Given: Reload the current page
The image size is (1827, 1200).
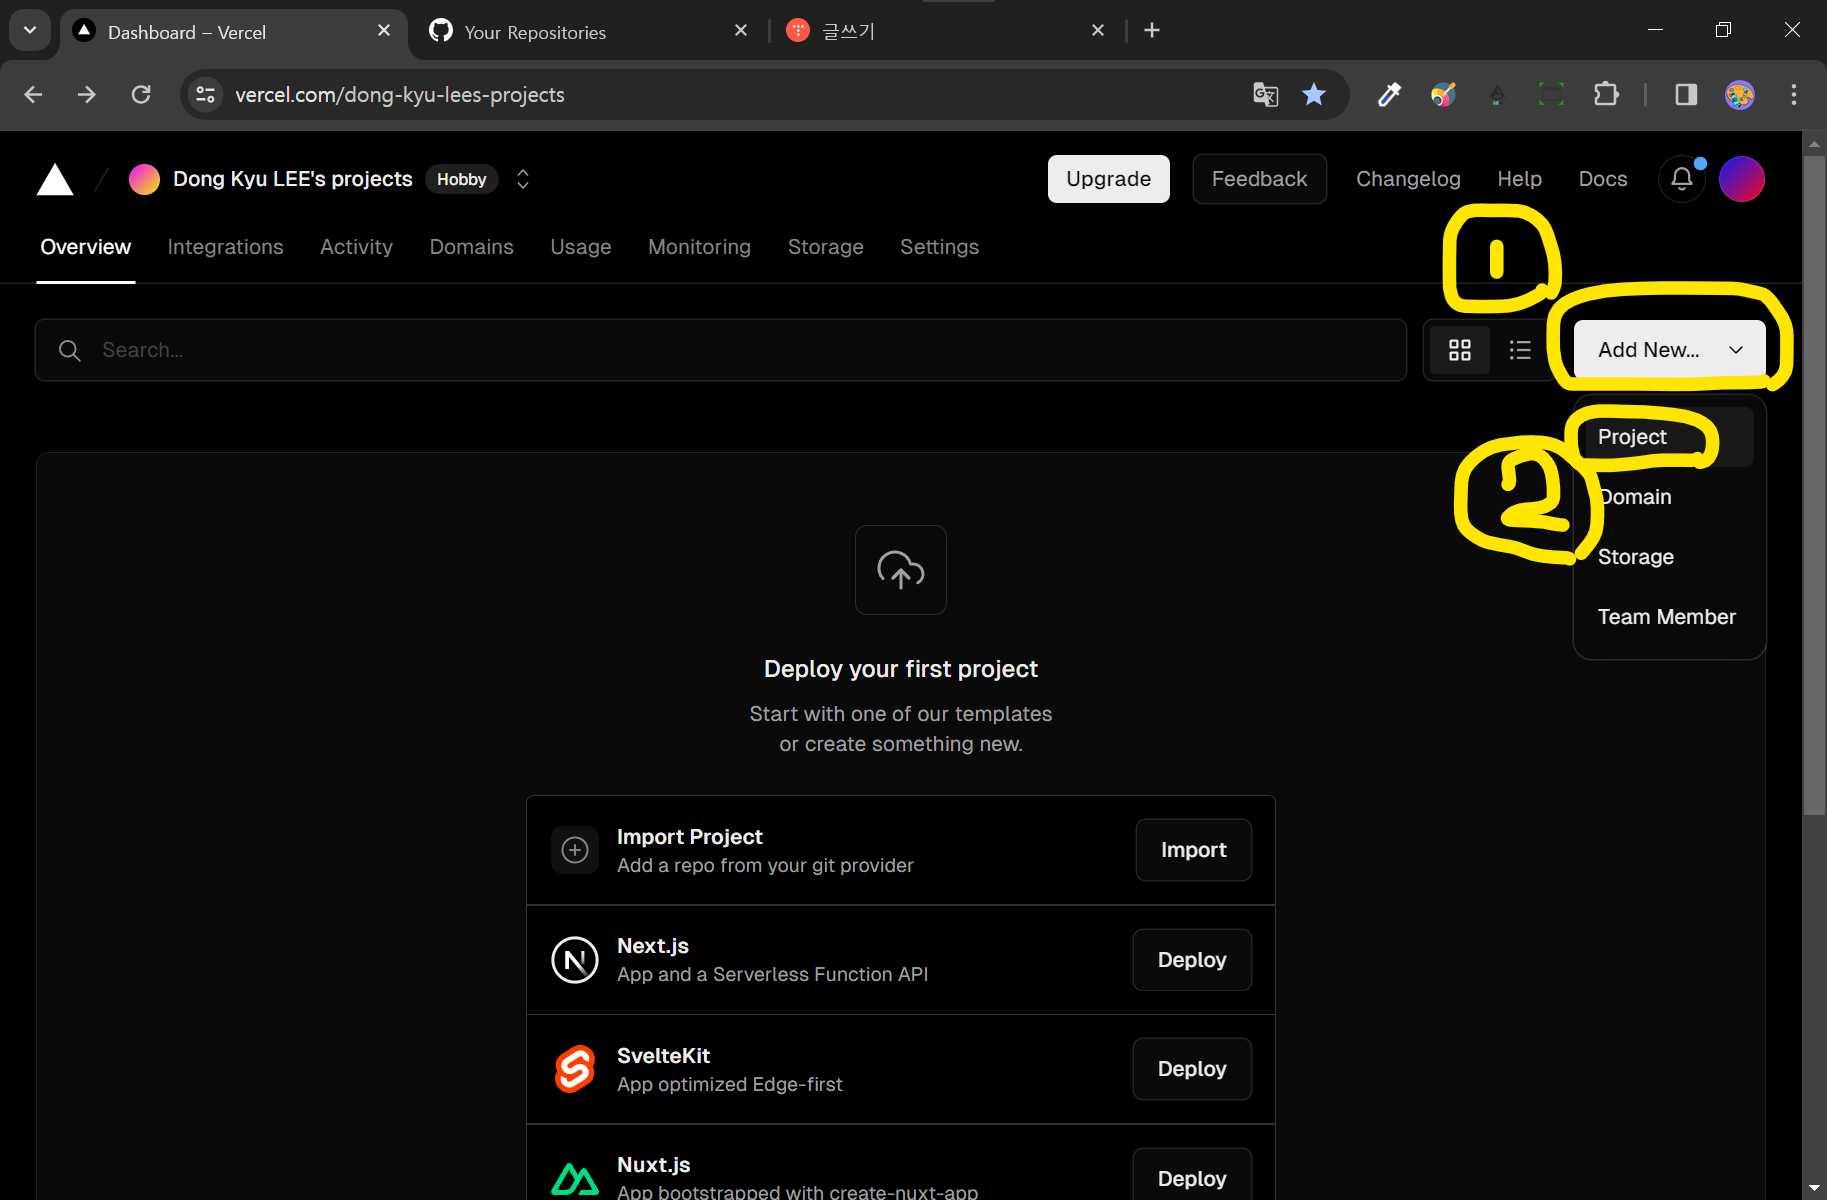Looking at the screenshot, I should pyautogui.click(x=141, y=94).
